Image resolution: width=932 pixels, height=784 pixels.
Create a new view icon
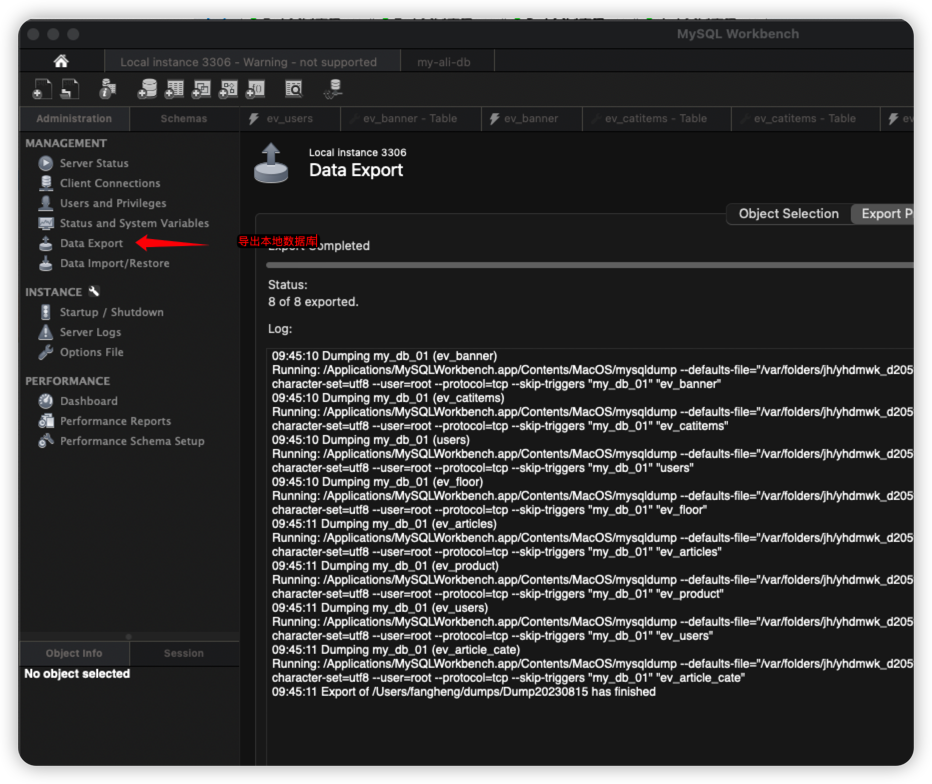201,89
